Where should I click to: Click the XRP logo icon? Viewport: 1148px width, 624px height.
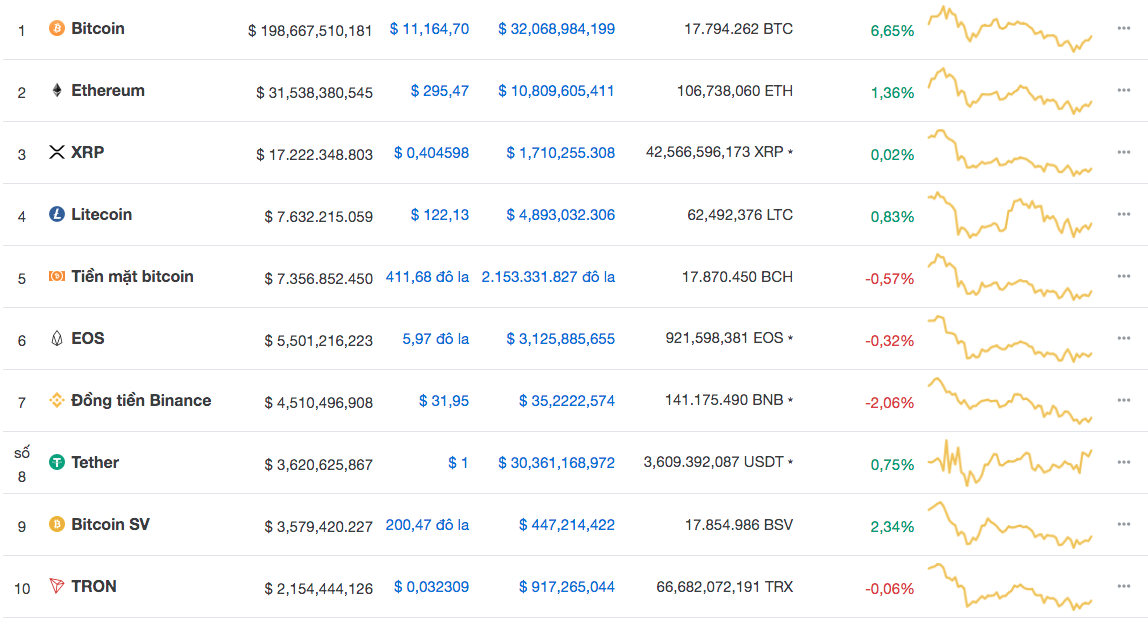click(x=57, y=153)
